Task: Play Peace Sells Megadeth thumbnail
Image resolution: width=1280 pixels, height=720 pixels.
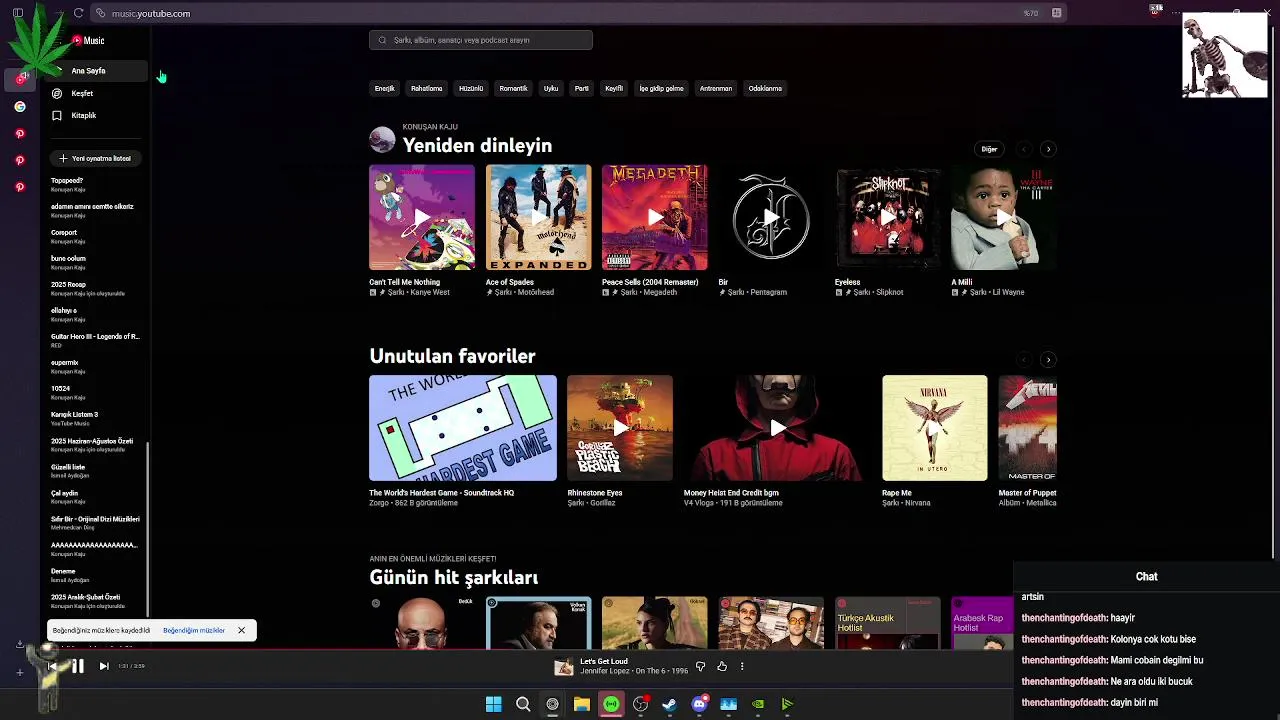Action: [655, 218]
